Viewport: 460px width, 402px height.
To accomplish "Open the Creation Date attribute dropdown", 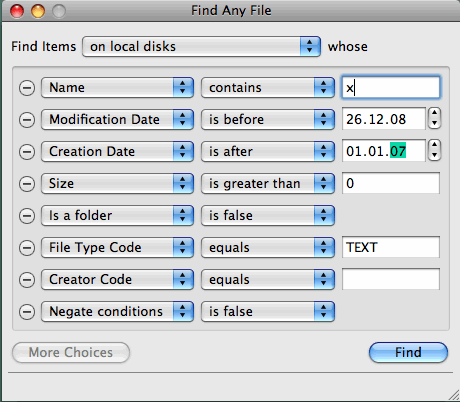I will point(117,151).
